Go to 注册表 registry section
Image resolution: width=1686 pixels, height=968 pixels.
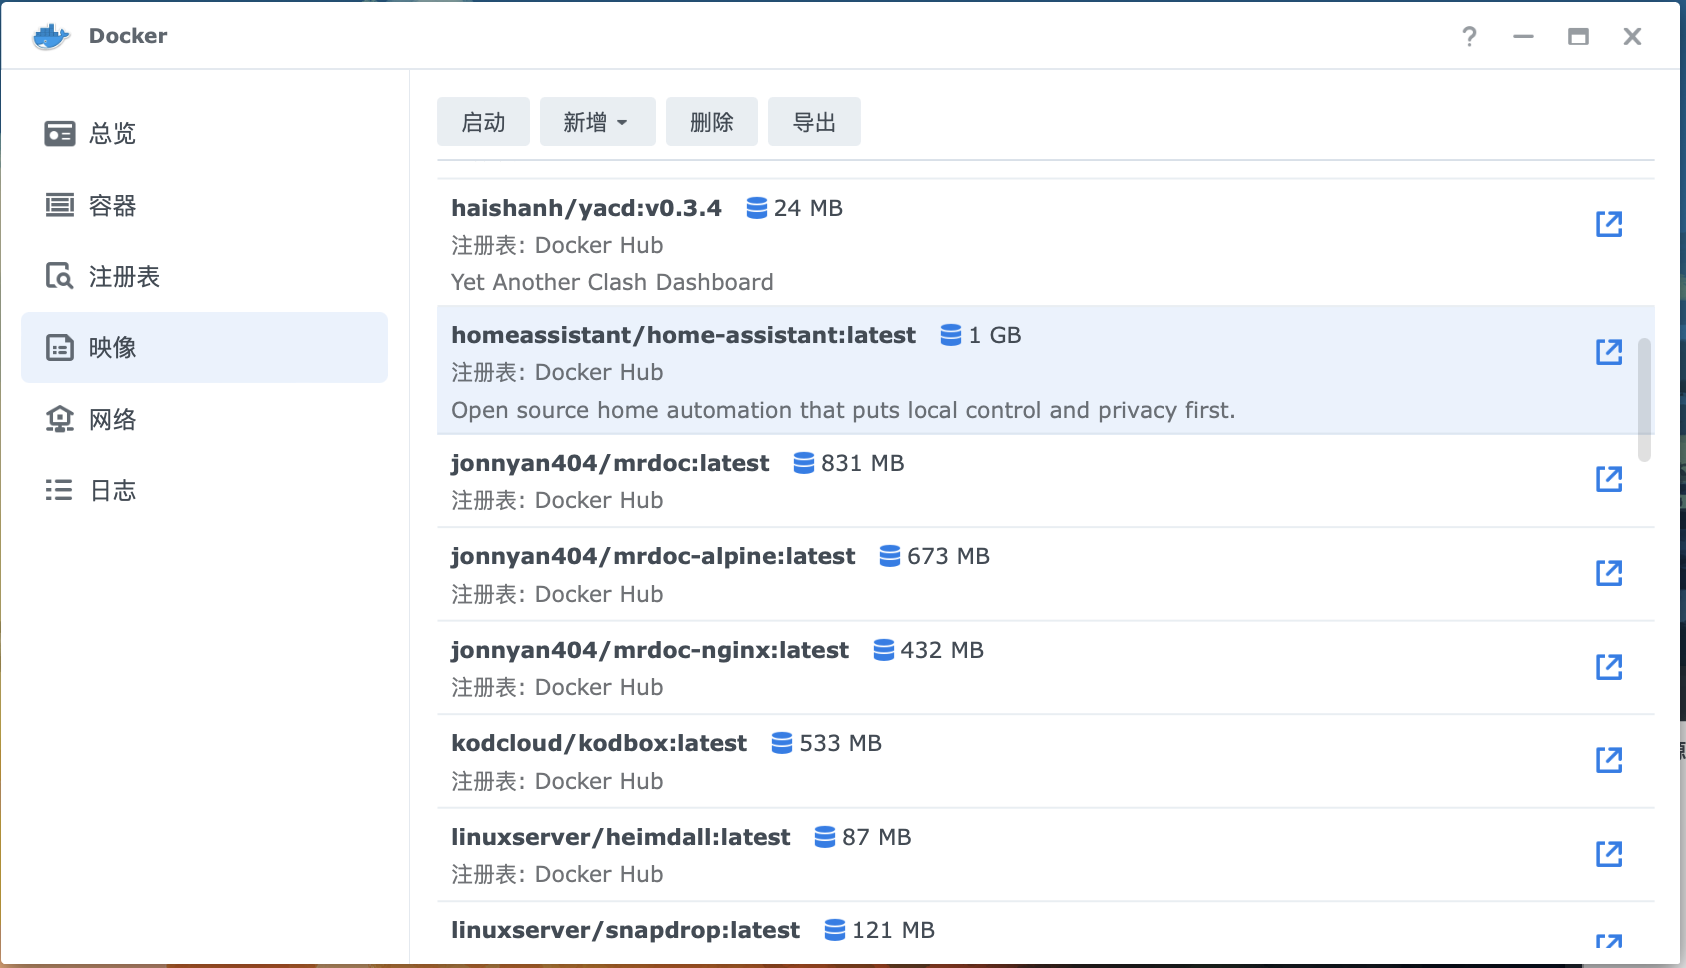[204, 276]
